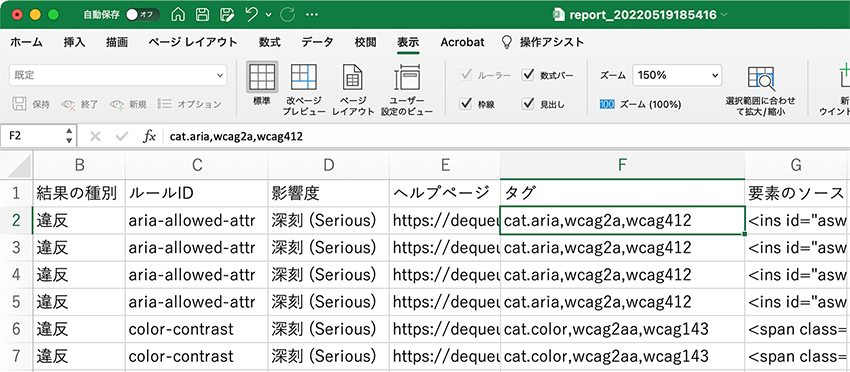
Task: Toggle the 枠線 gridlines checkbox
Action: point(465,104)
